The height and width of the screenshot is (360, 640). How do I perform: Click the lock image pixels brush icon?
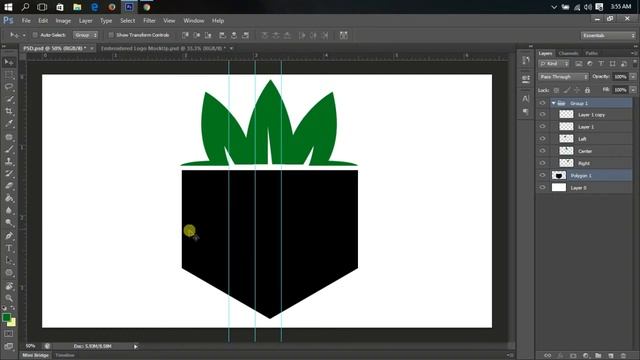[567, 90]
